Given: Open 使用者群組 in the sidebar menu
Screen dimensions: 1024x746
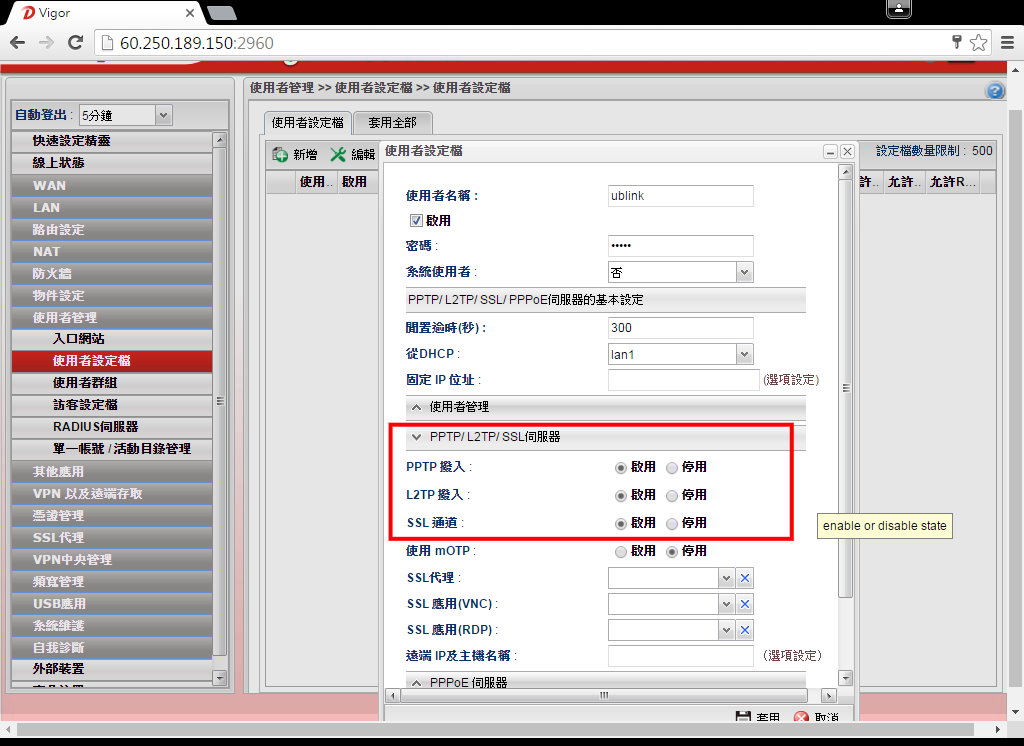Looking at the screenshot, I should pyautogui.click(x=91, y=383).
